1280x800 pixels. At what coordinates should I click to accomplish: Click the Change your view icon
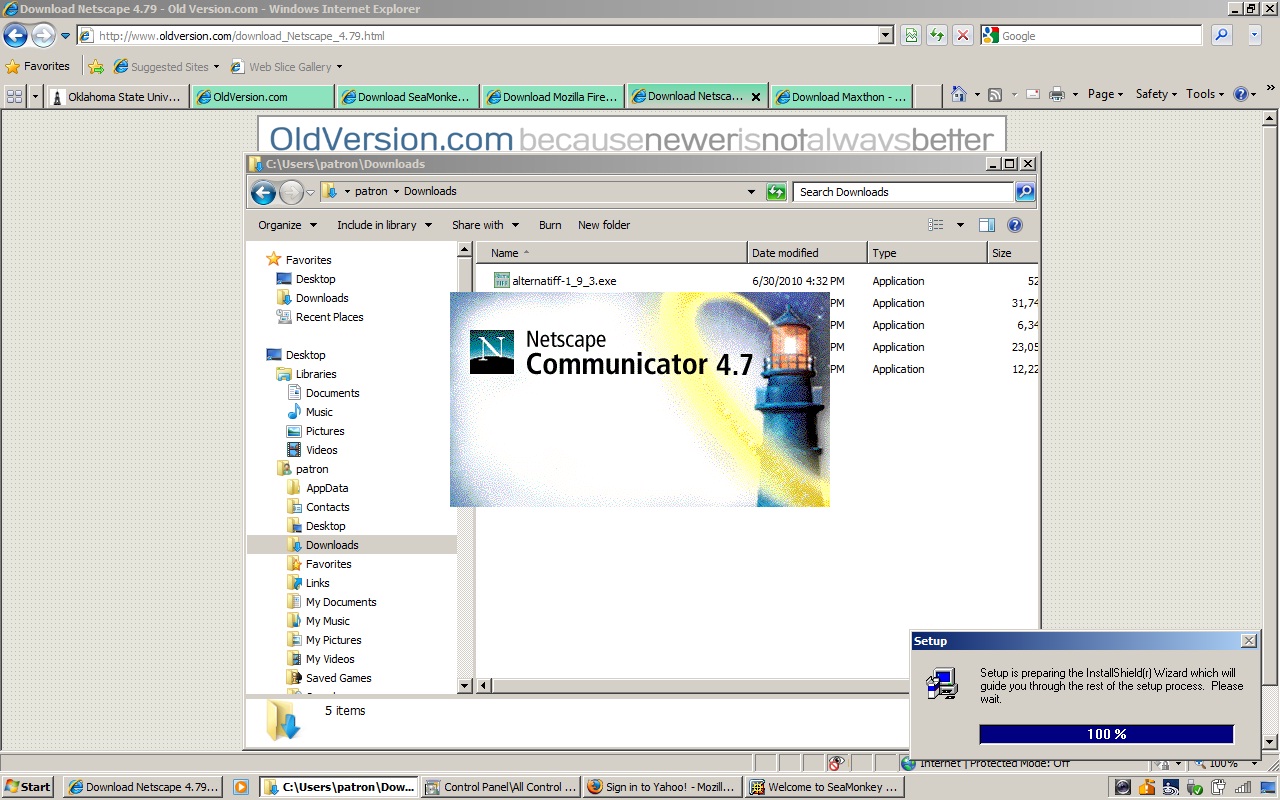(936, 225)
